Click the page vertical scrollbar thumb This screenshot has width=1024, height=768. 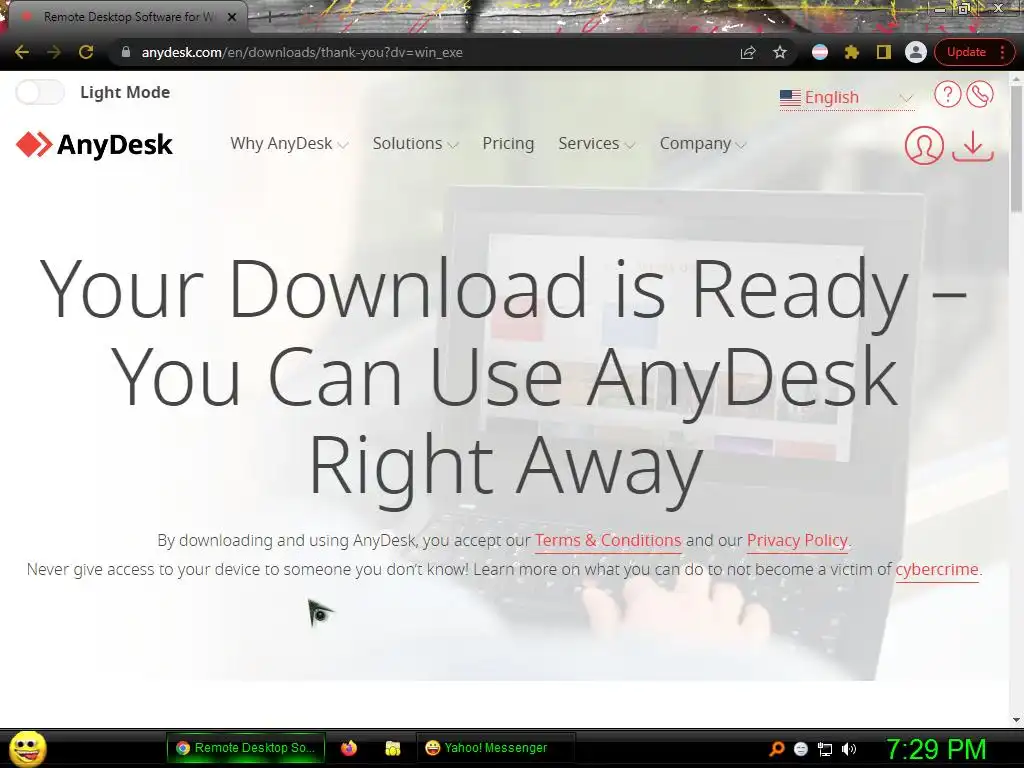(1016, 148)
